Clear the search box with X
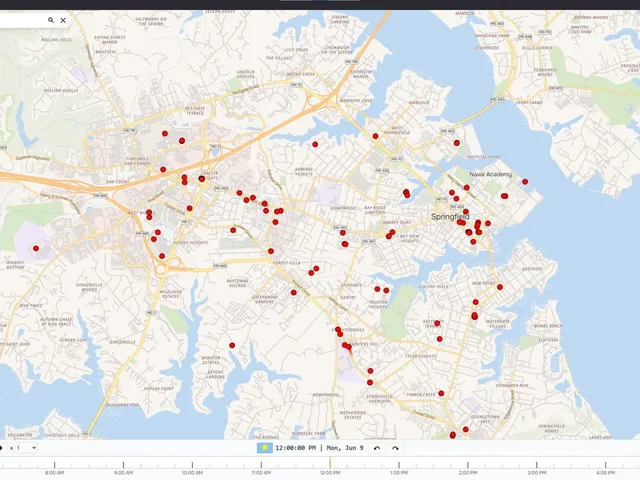The height and width of the screenshot is (480, 640). [63, 20]
